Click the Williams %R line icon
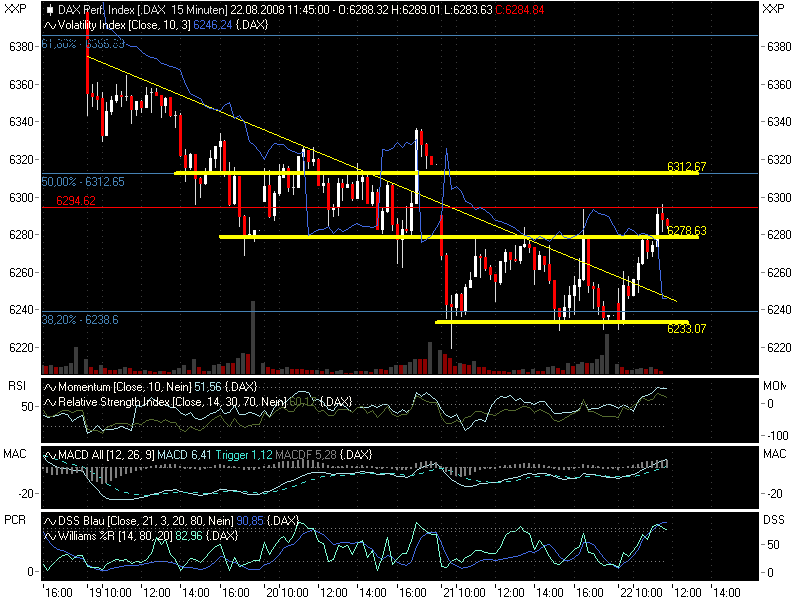The width and height of the screenshot is (800, 600). [x=49, y=536]
